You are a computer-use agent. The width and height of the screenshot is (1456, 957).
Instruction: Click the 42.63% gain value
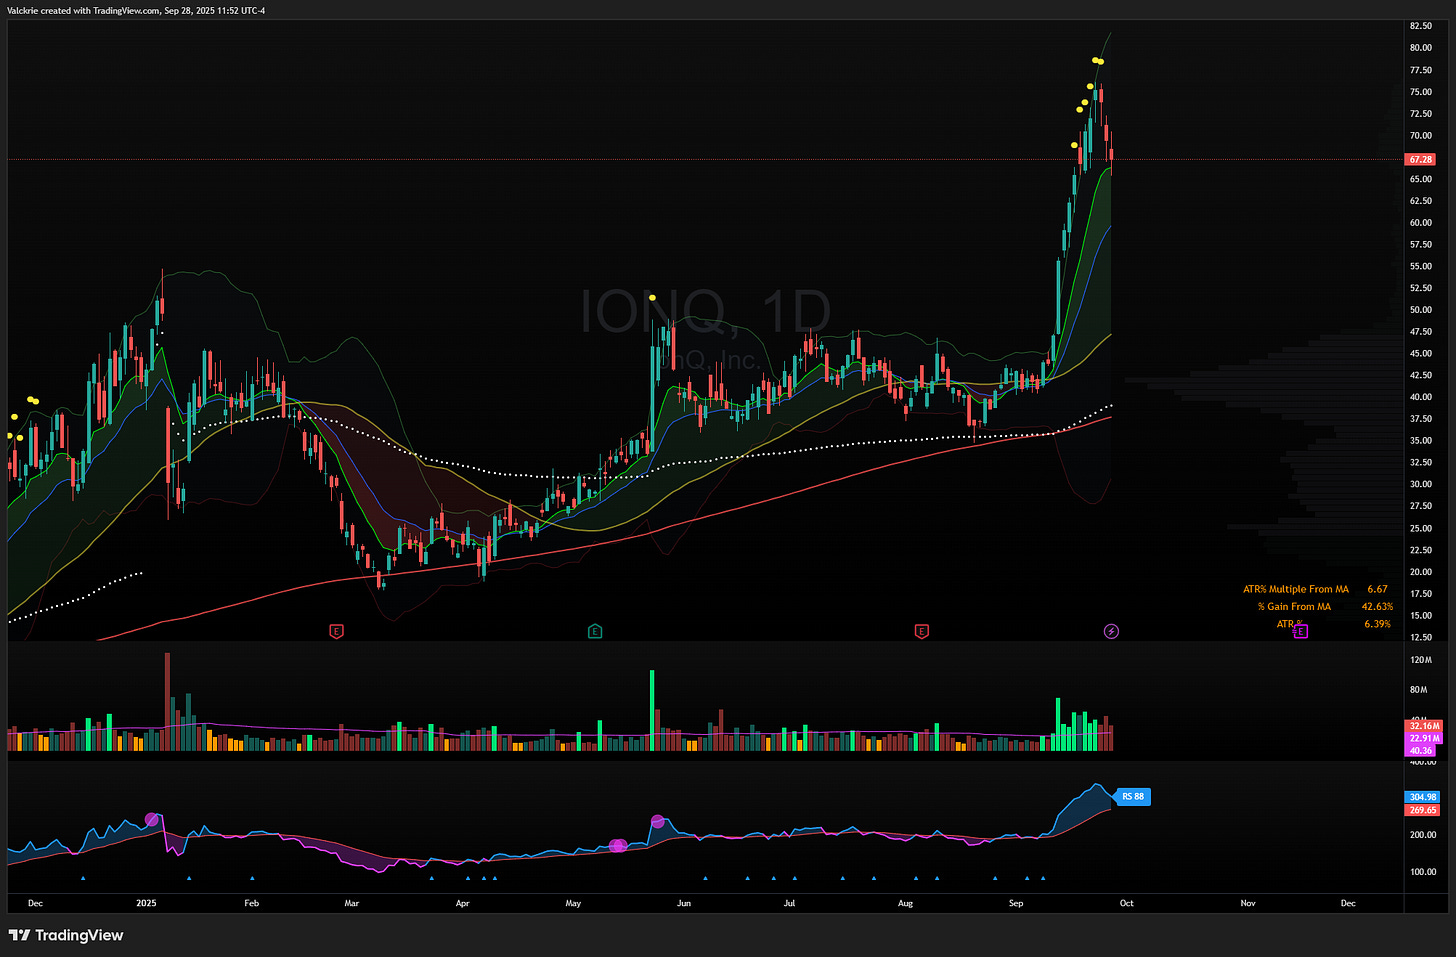1377,606
